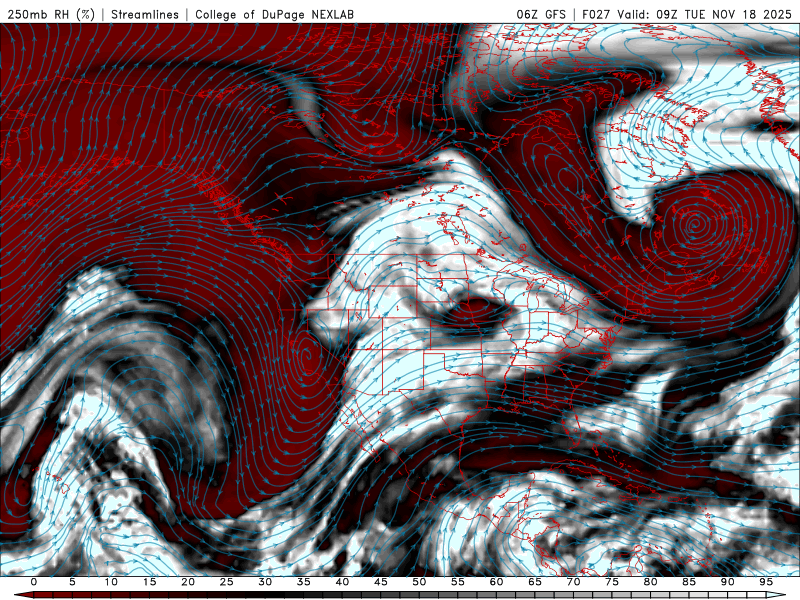Click the colorbar label "20"

(x=188, y=582)
